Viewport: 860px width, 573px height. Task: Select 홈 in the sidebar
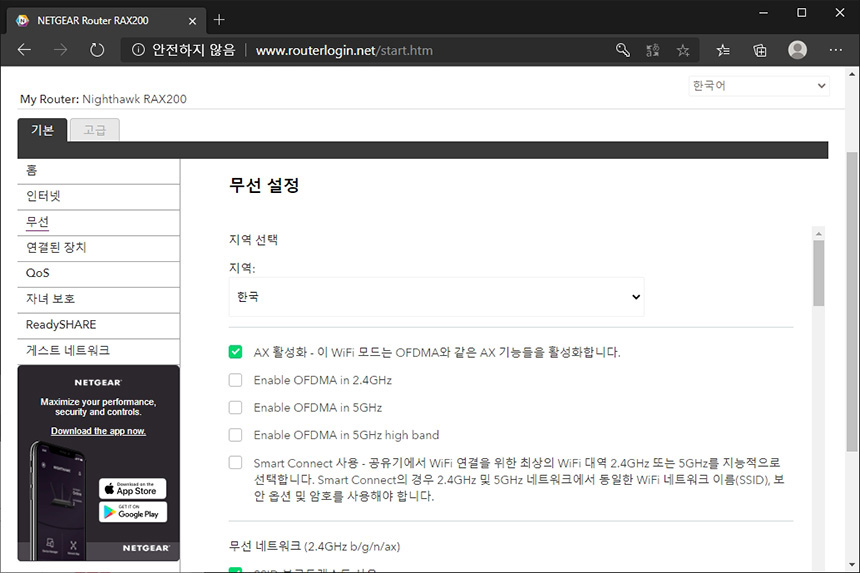(x=99, y=171)
